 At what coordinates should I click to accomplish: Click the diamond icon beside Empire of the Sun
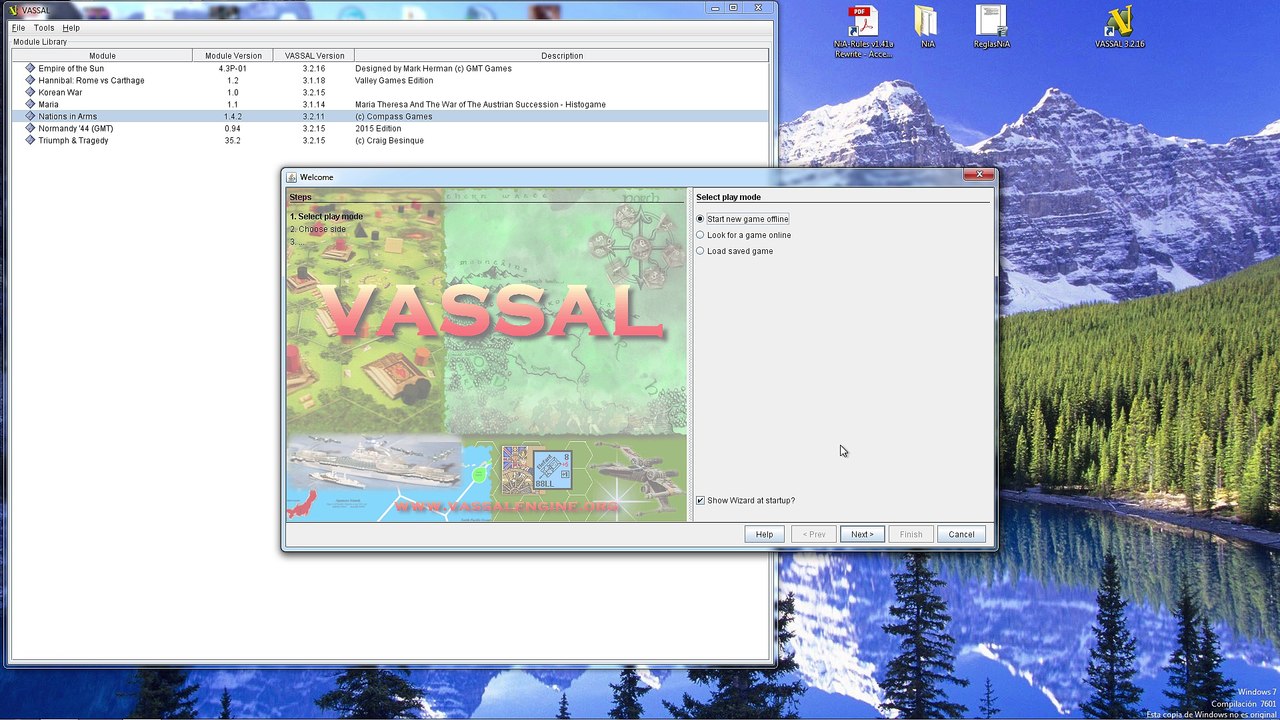click(x=30, y=68)
